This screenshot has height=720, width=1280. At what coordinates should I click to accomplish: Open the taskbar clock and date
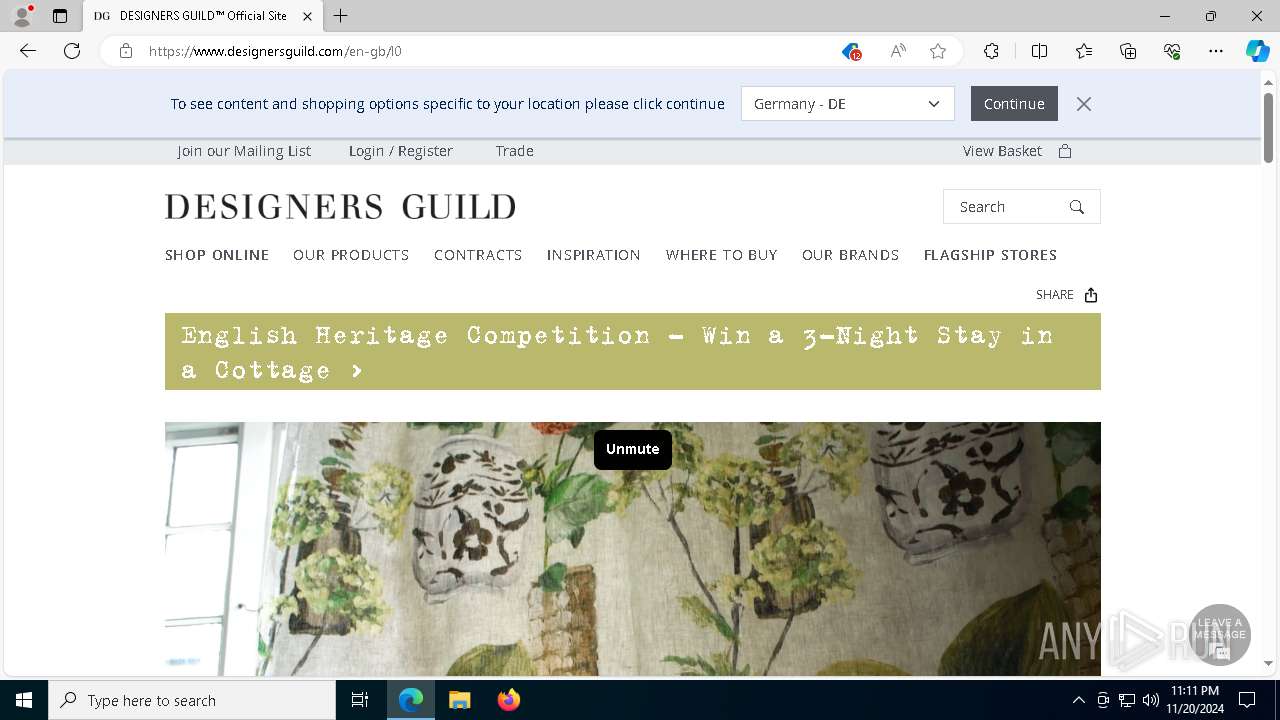coord(1195,700)
